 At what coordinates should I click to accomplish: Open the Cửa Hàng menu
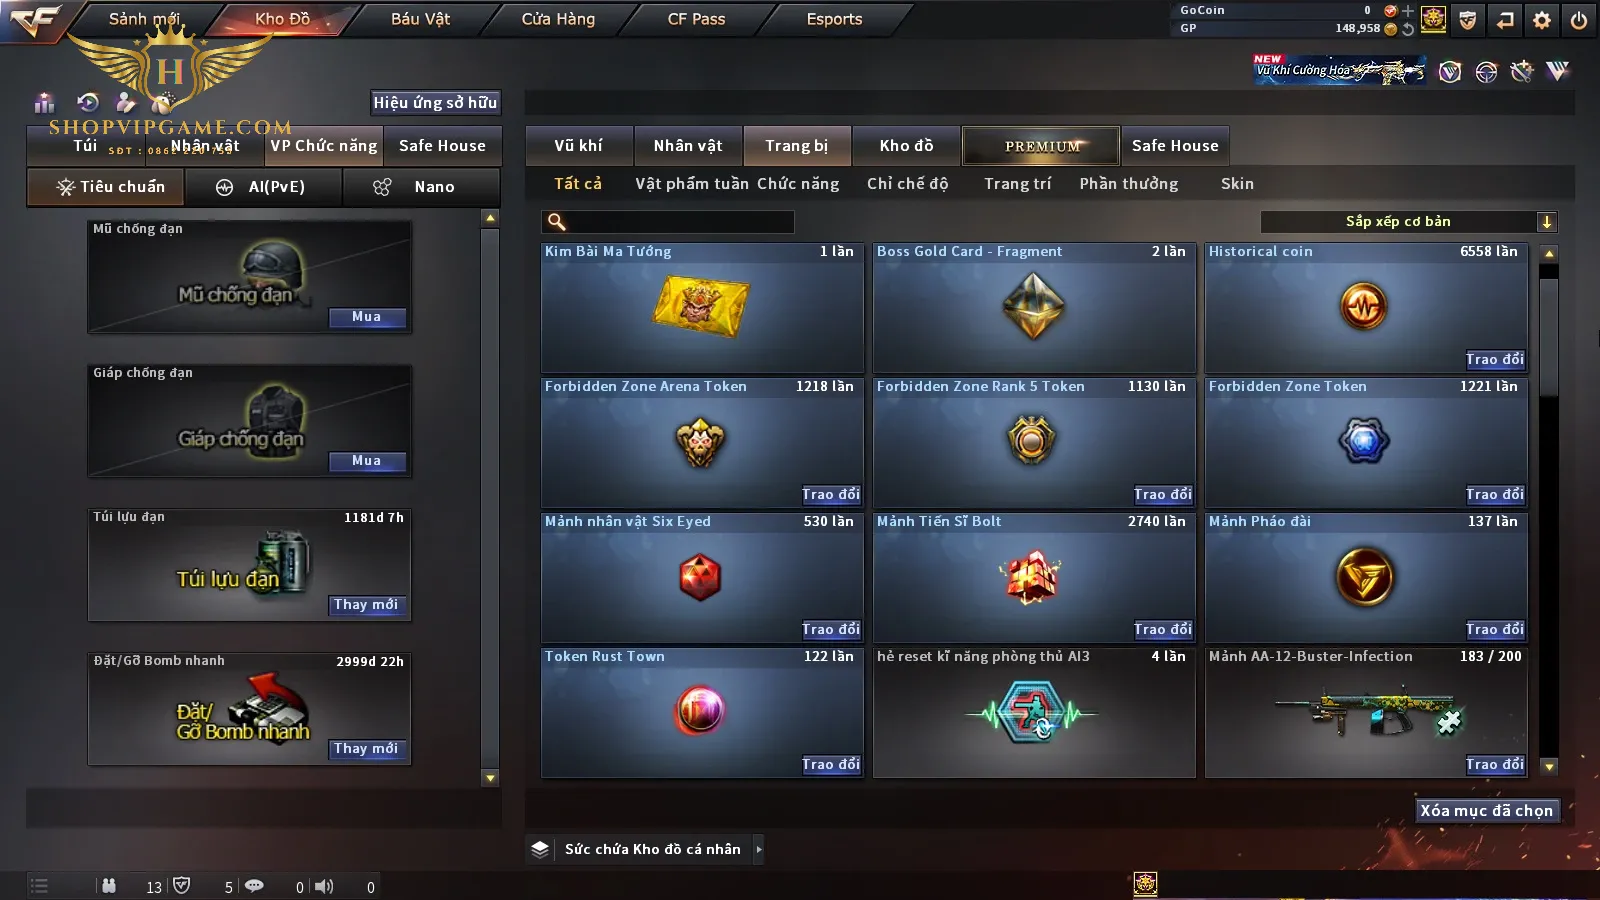[558, 19]
